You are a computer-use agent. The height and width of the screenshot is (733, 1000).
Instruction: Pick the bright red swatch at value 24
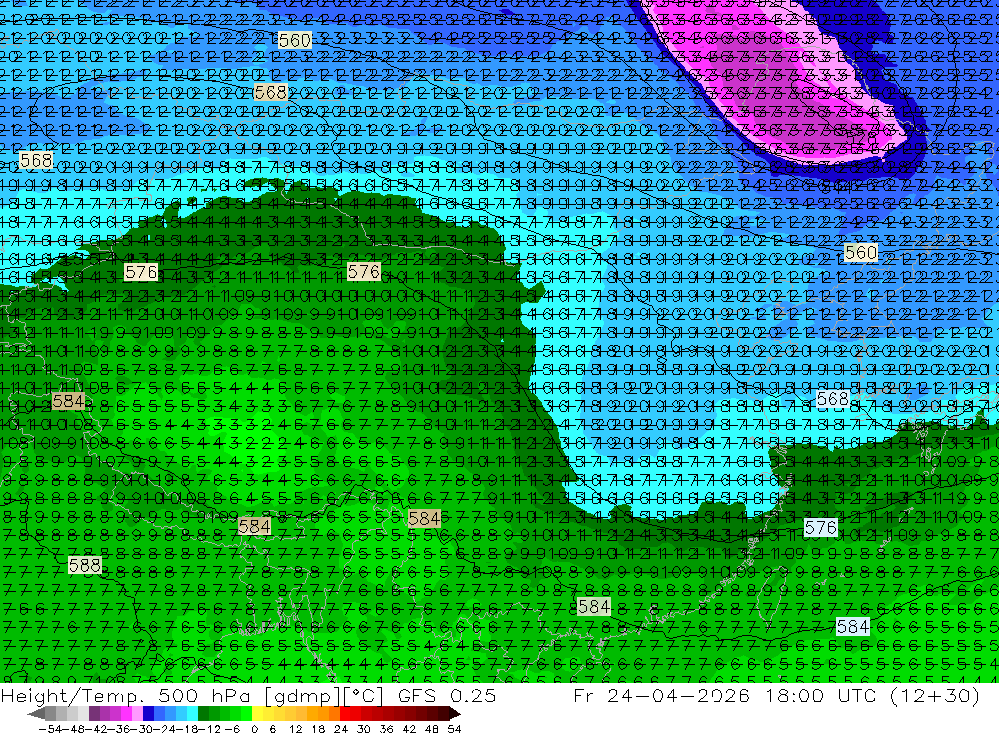click(345, 714)
